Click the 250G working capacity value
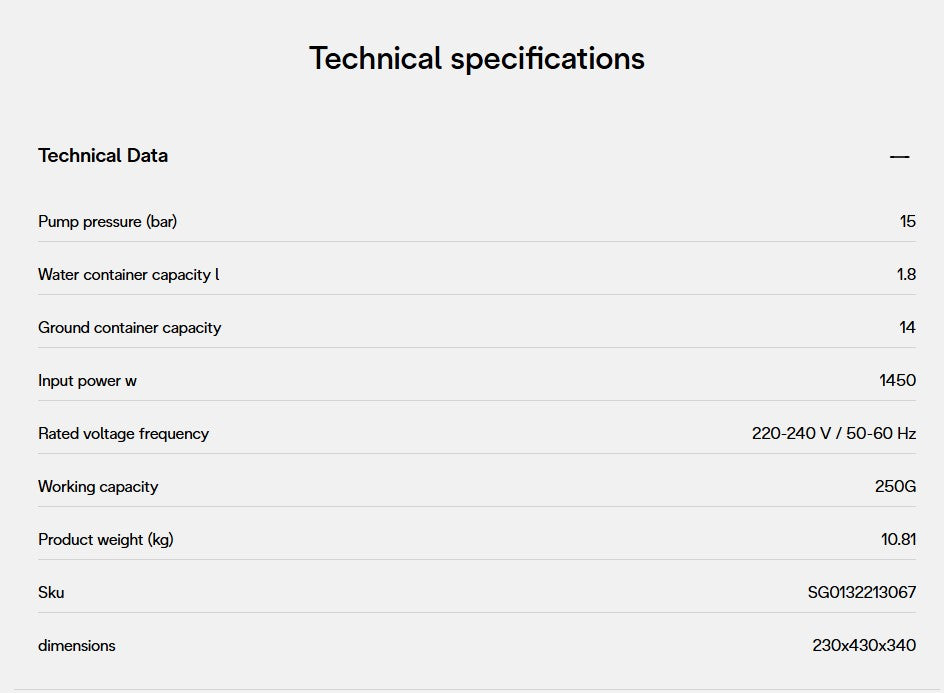The image size is (944, 693). coord(895,487)
